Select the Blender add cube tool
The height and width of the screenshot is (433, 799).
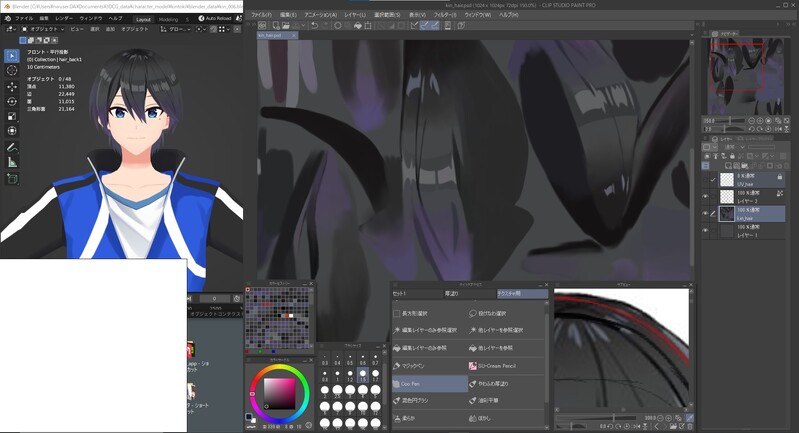click(12, 179)
